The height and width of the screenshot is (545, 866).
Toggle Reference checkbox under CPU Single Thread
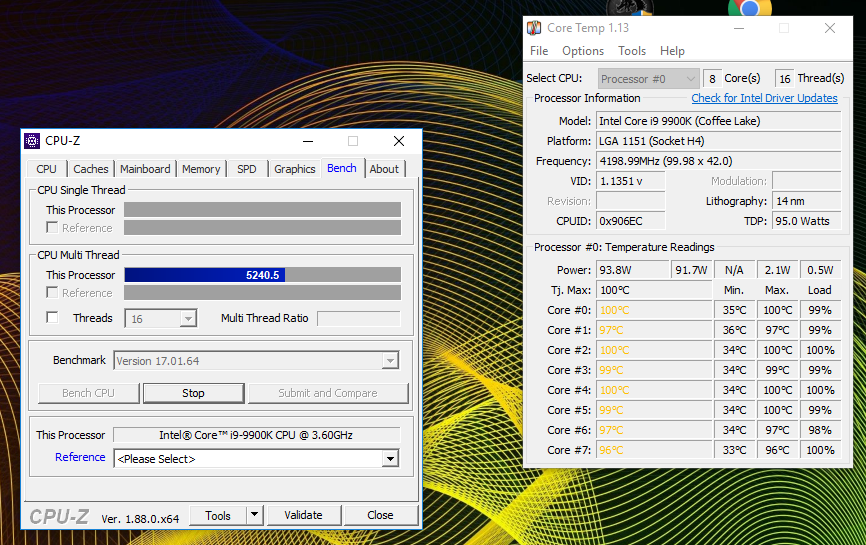pos(52,227)
